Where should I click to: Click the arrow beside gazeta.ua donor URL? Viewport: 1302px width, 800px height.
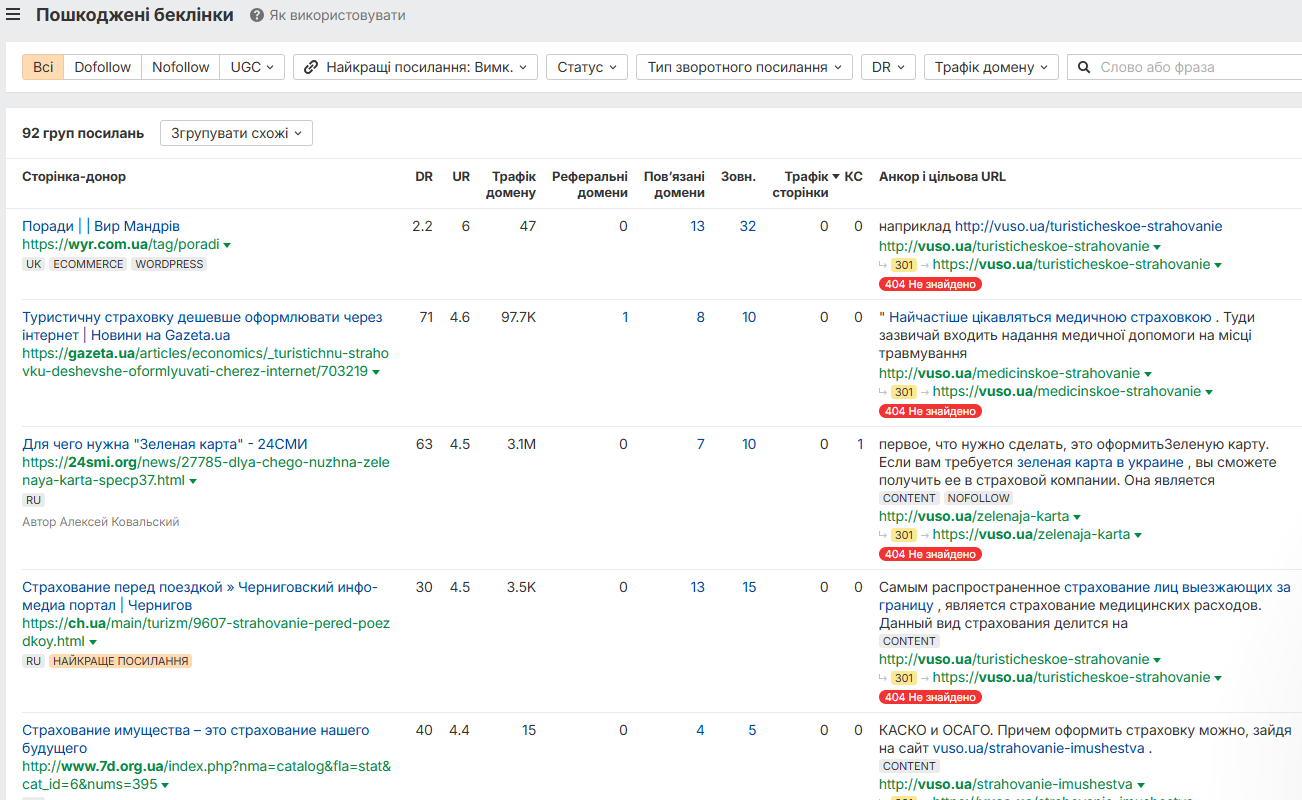375,372
